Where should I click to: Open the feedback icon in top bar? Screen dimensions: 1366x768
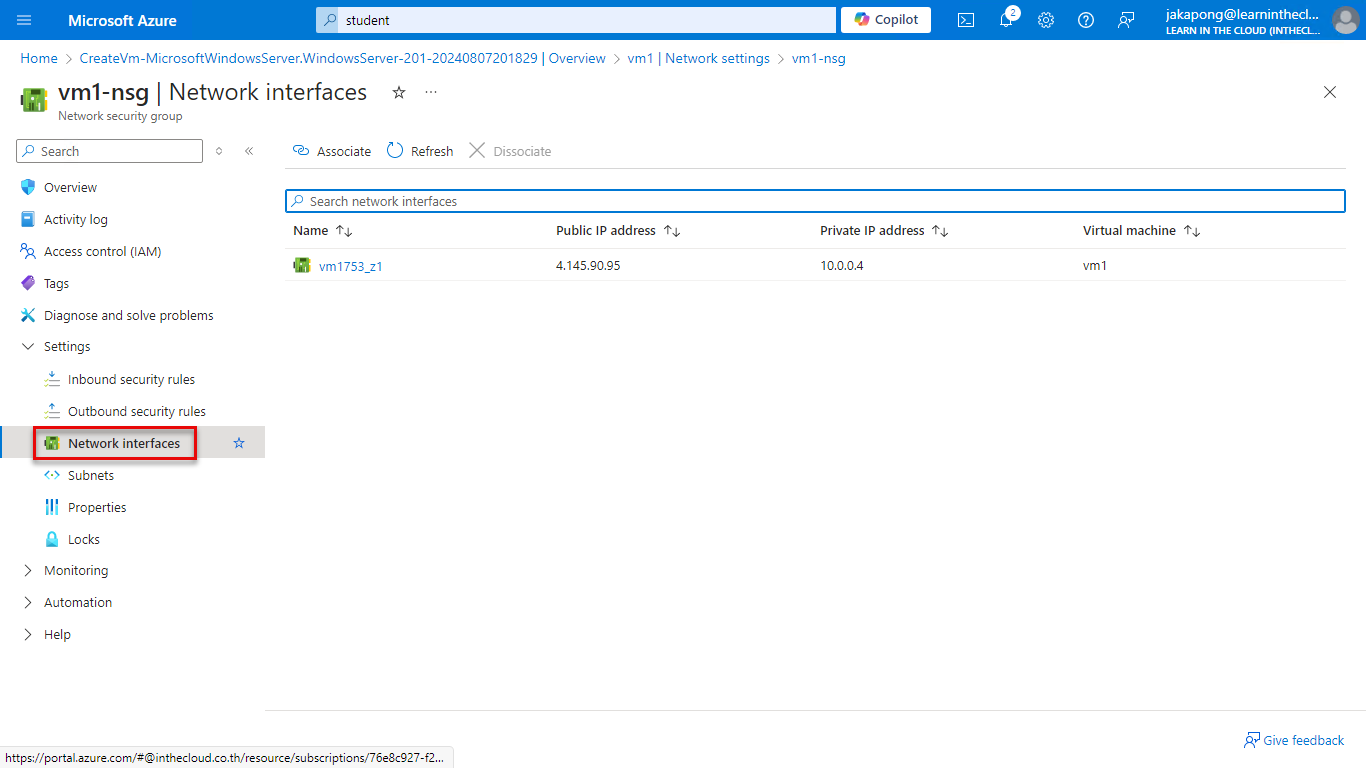click(1126, 20)
